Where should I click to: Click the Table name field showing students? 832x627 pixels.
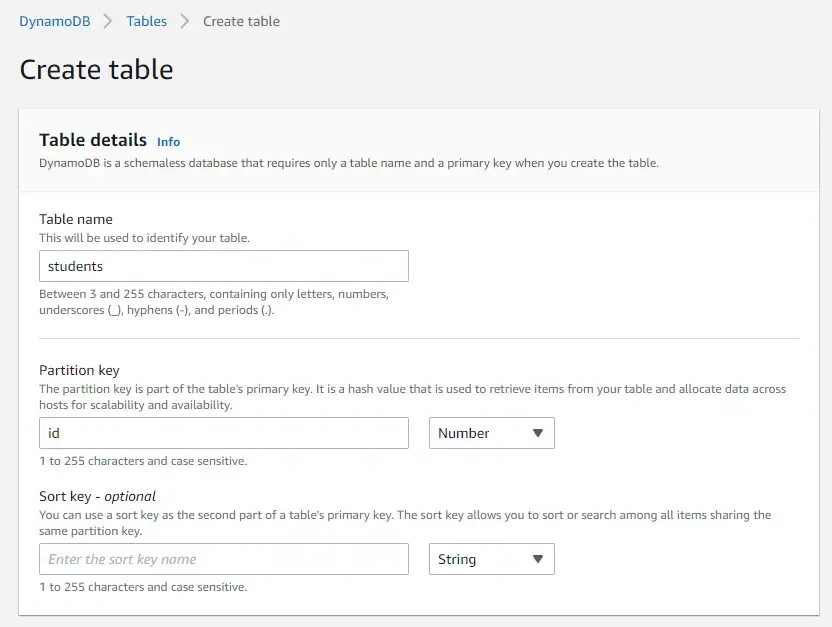pyautogui.click(x=224, y=266)
